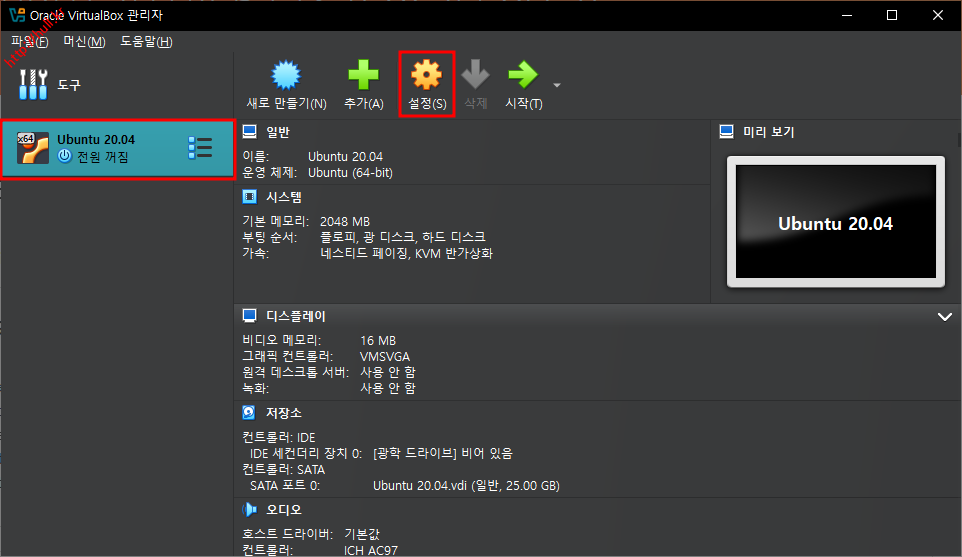Click the 16 MB video memory value
The height and width of the screenshot is (557, 962).
point(378,340)
